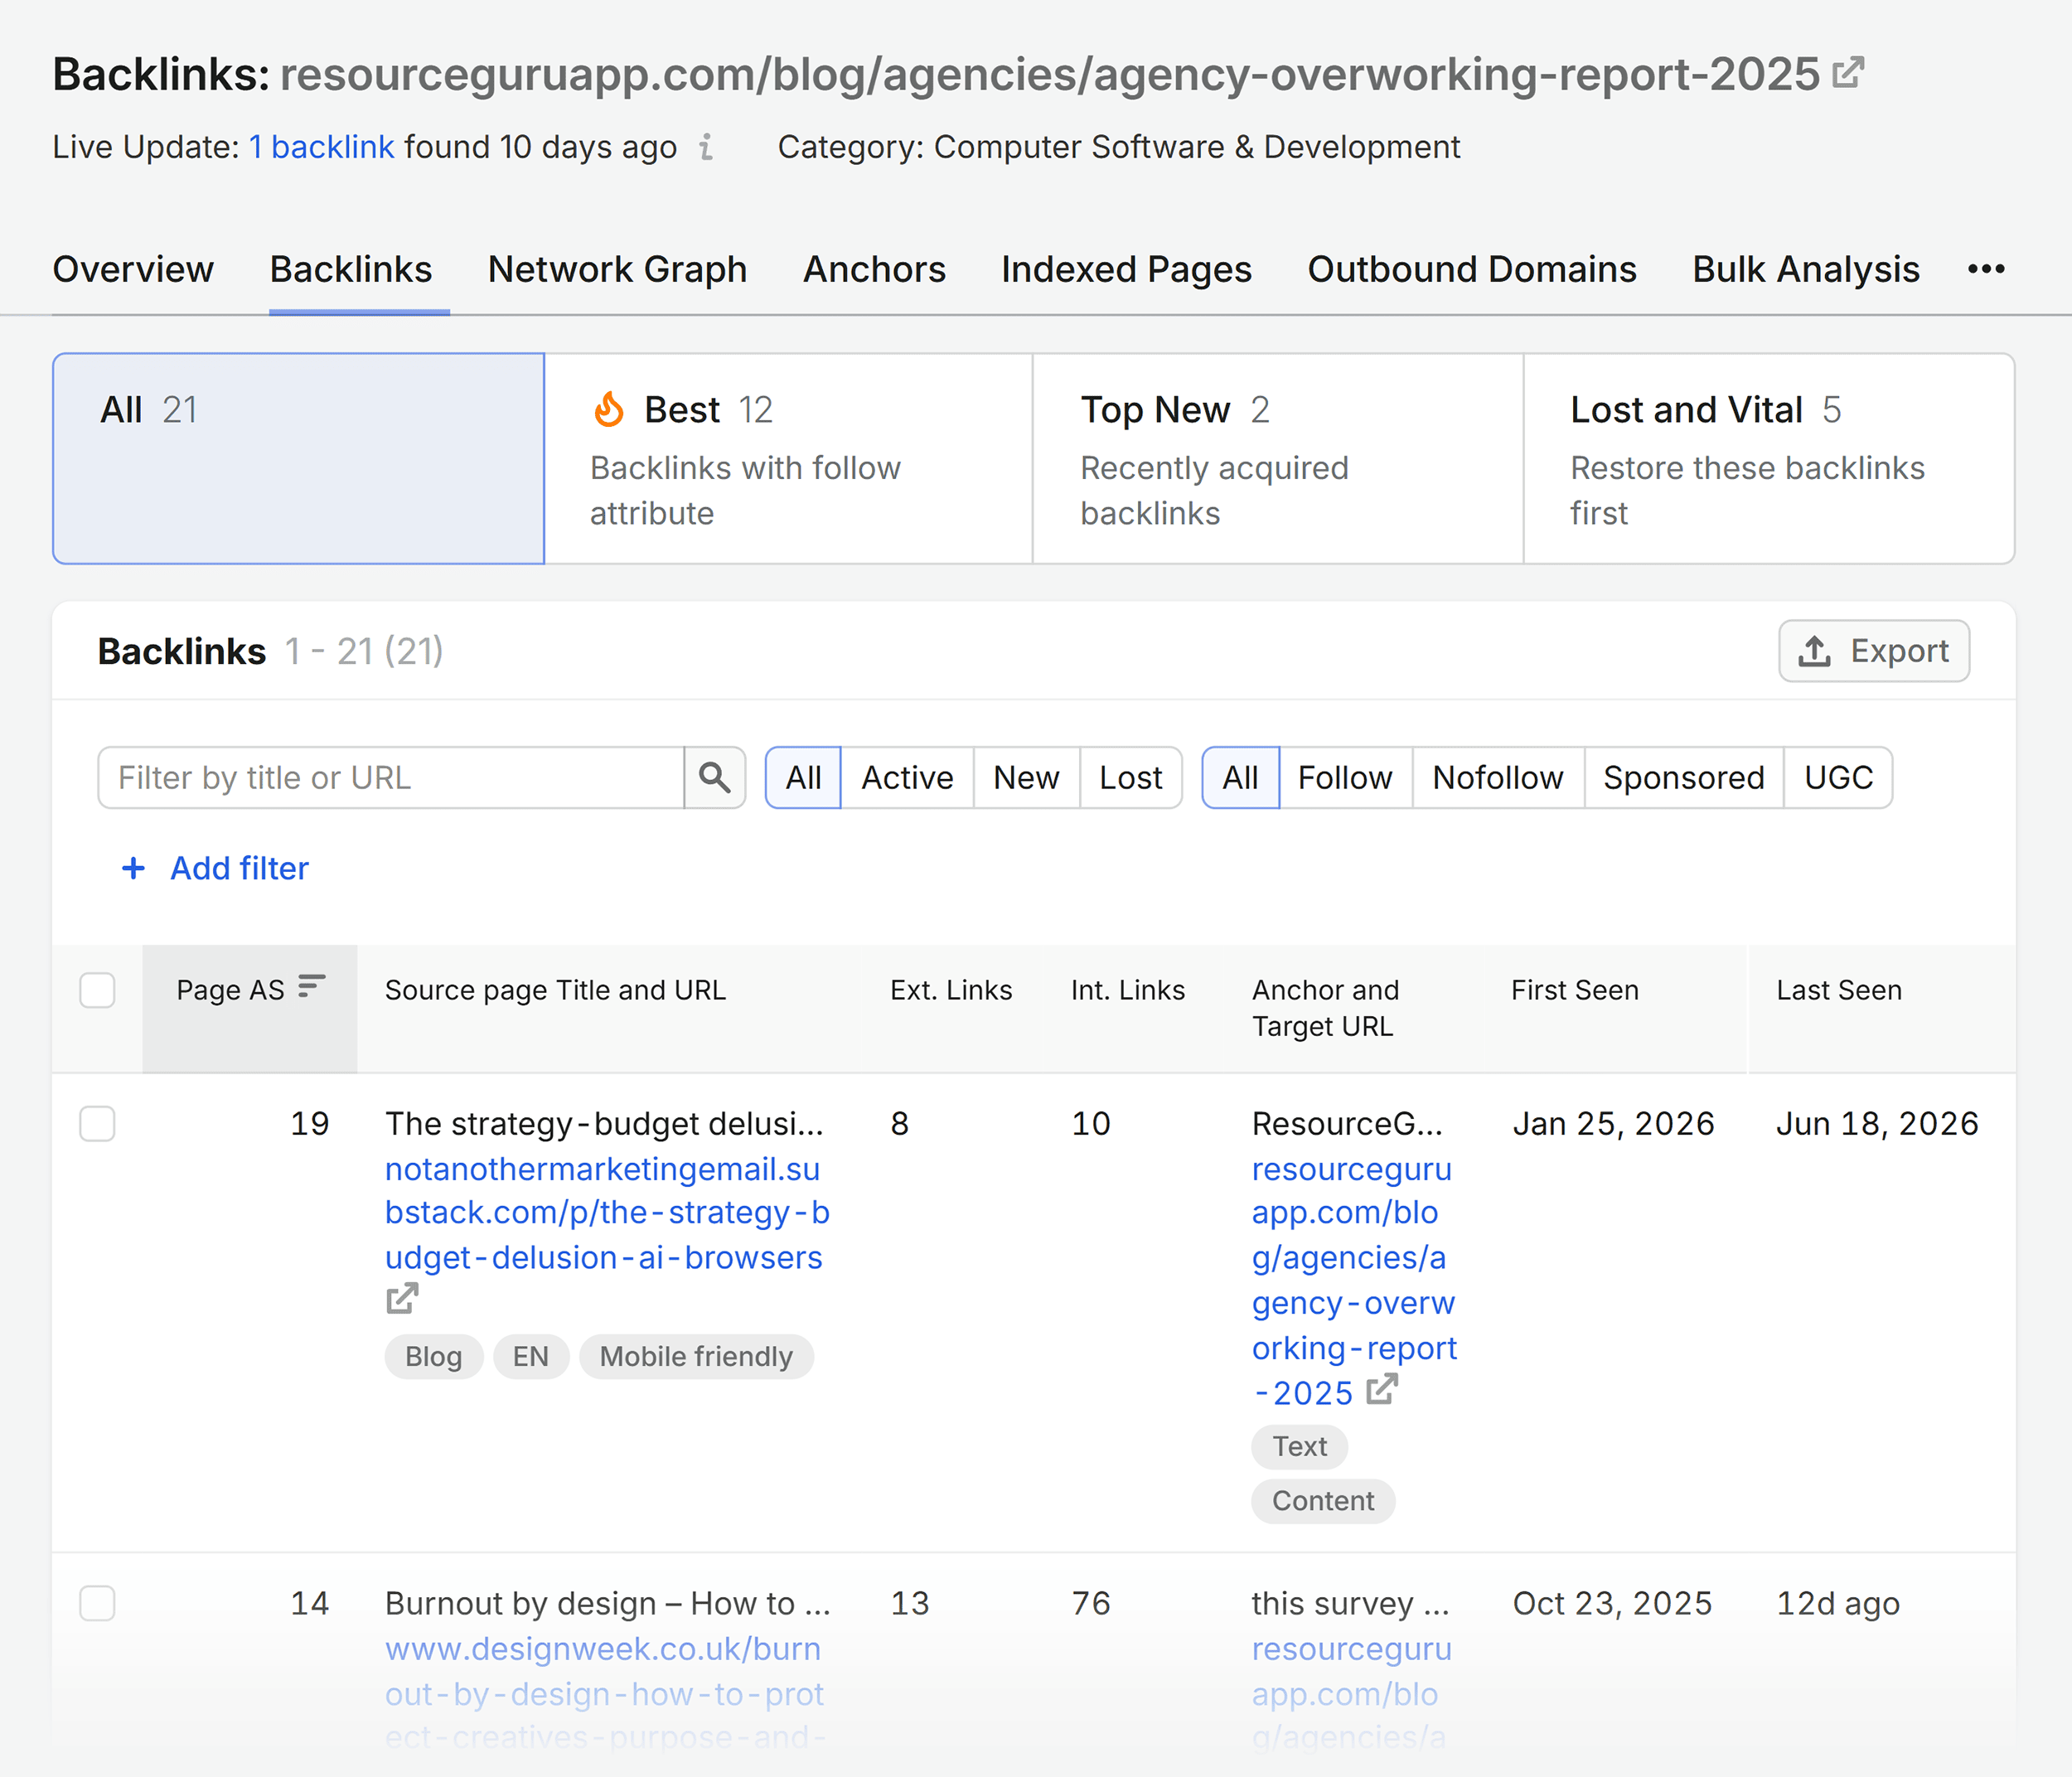Select the Backlinks tab

(x=351, y=269)
